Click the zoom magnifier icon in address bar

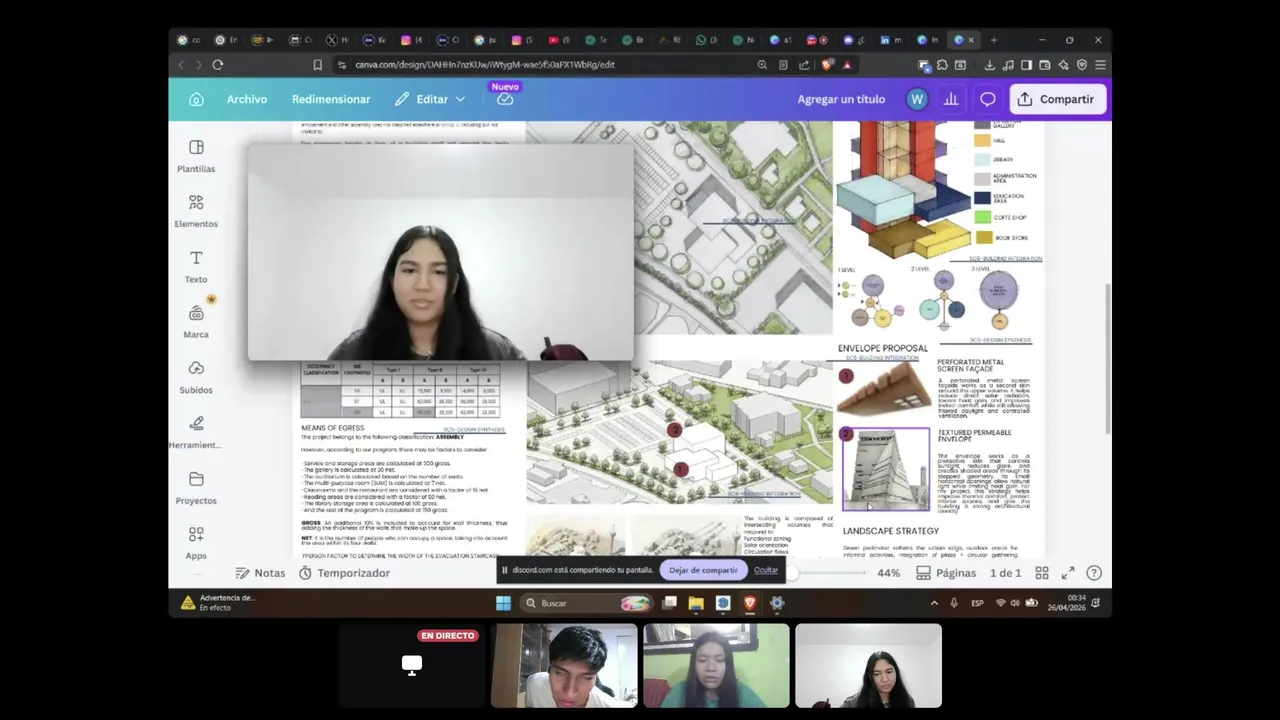click(762, 65)
